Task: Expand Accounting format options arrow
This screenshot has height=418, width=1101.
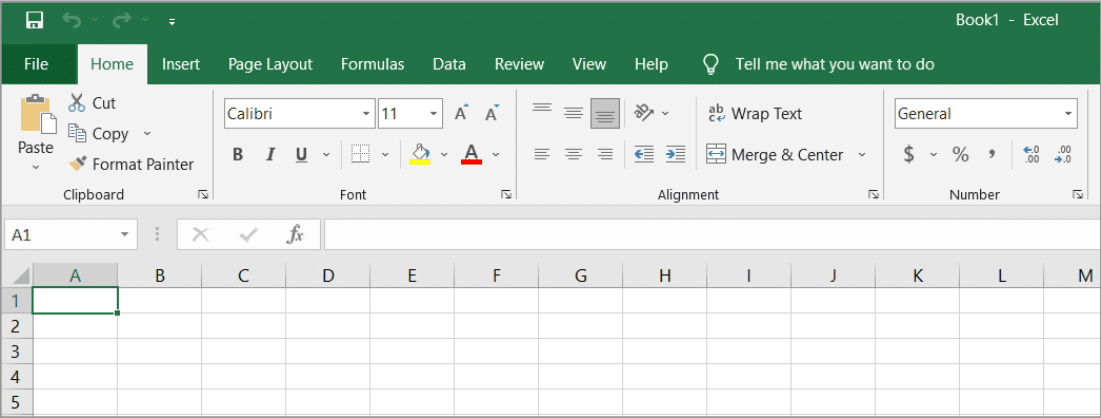Action: pyautogui.click(x=933, y=155)
